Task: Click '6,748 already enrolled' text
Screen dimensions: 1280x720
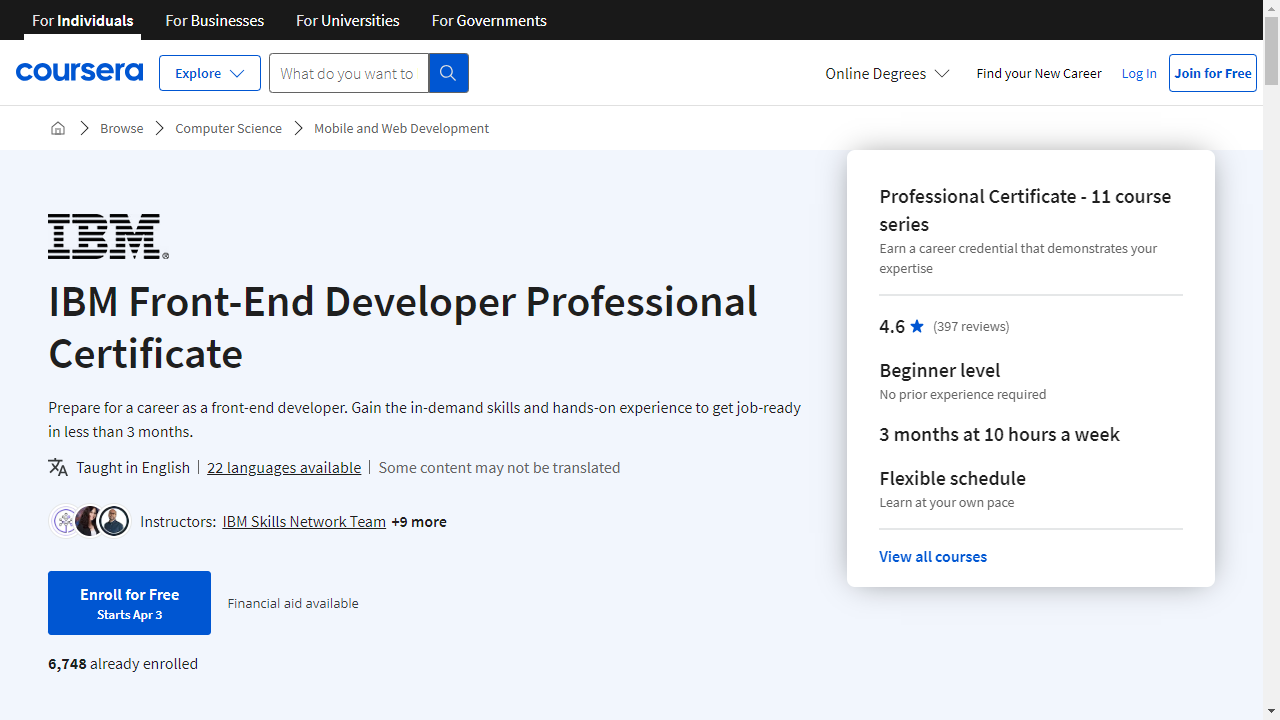Action: [123, 663]
